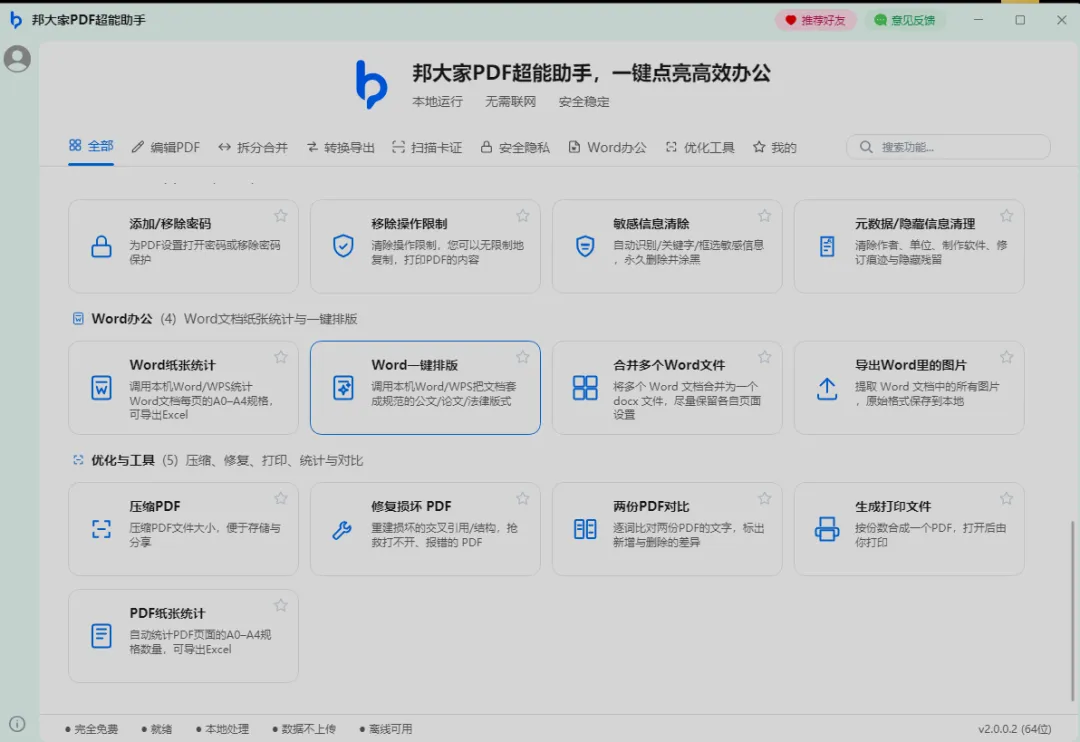Image resolution: width=1080 pixels, height=742 pixels.
Task: Click the v2.0.0.2 version text
Action: click(1015, 729)
